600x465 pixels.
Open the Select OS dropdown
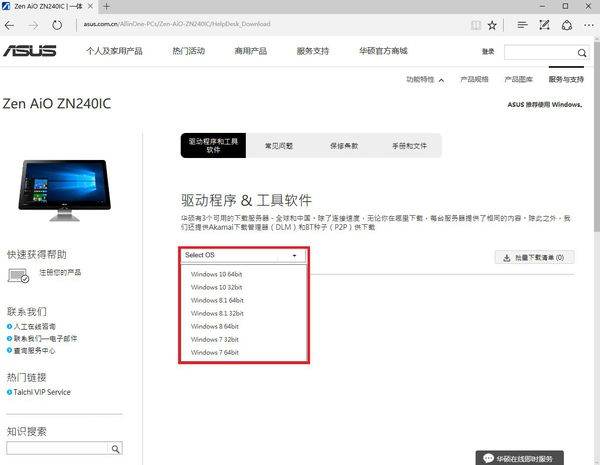(x=243, y=256)
